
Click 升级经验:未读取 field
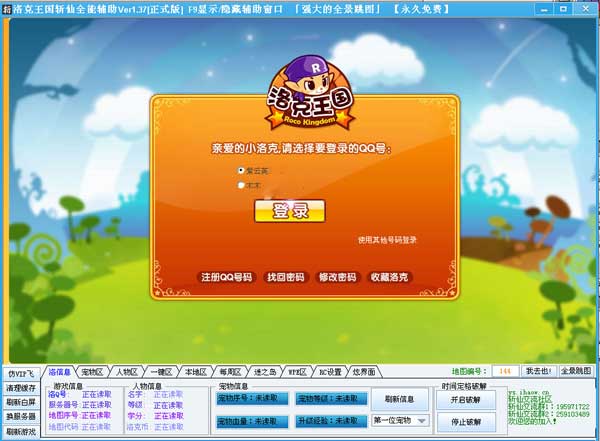click(x=331, y=421)
